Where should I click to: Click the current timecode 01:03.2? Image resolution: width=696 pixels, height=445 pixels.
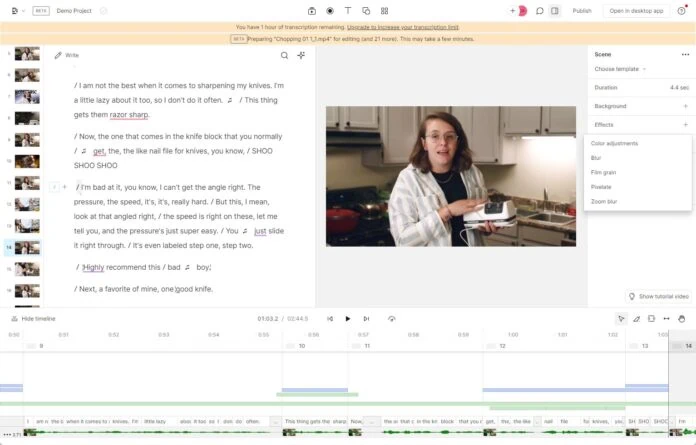268,319
